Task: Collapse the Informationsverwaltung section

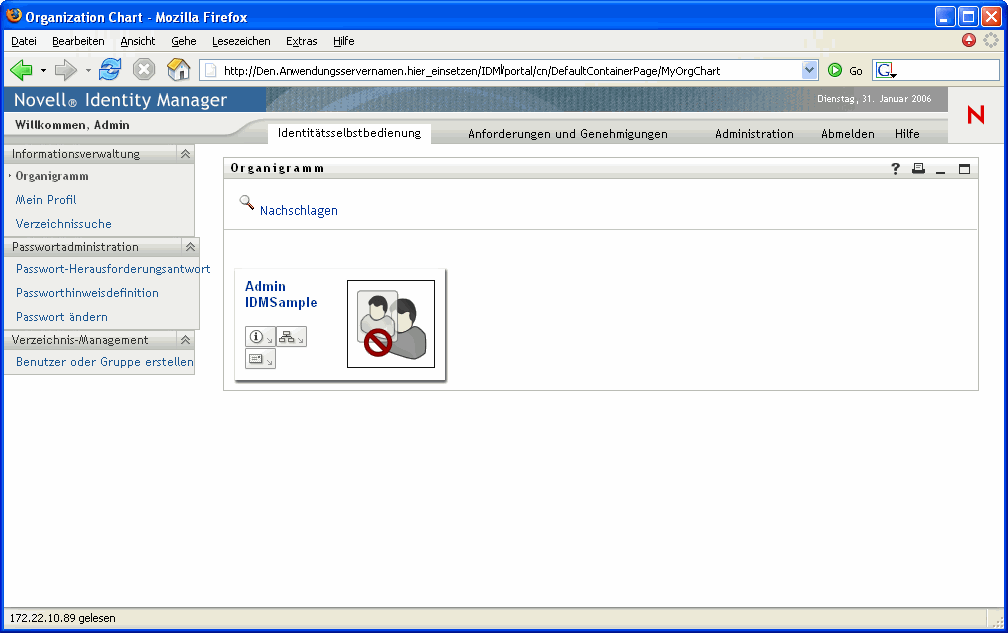Action: [185, 154]
